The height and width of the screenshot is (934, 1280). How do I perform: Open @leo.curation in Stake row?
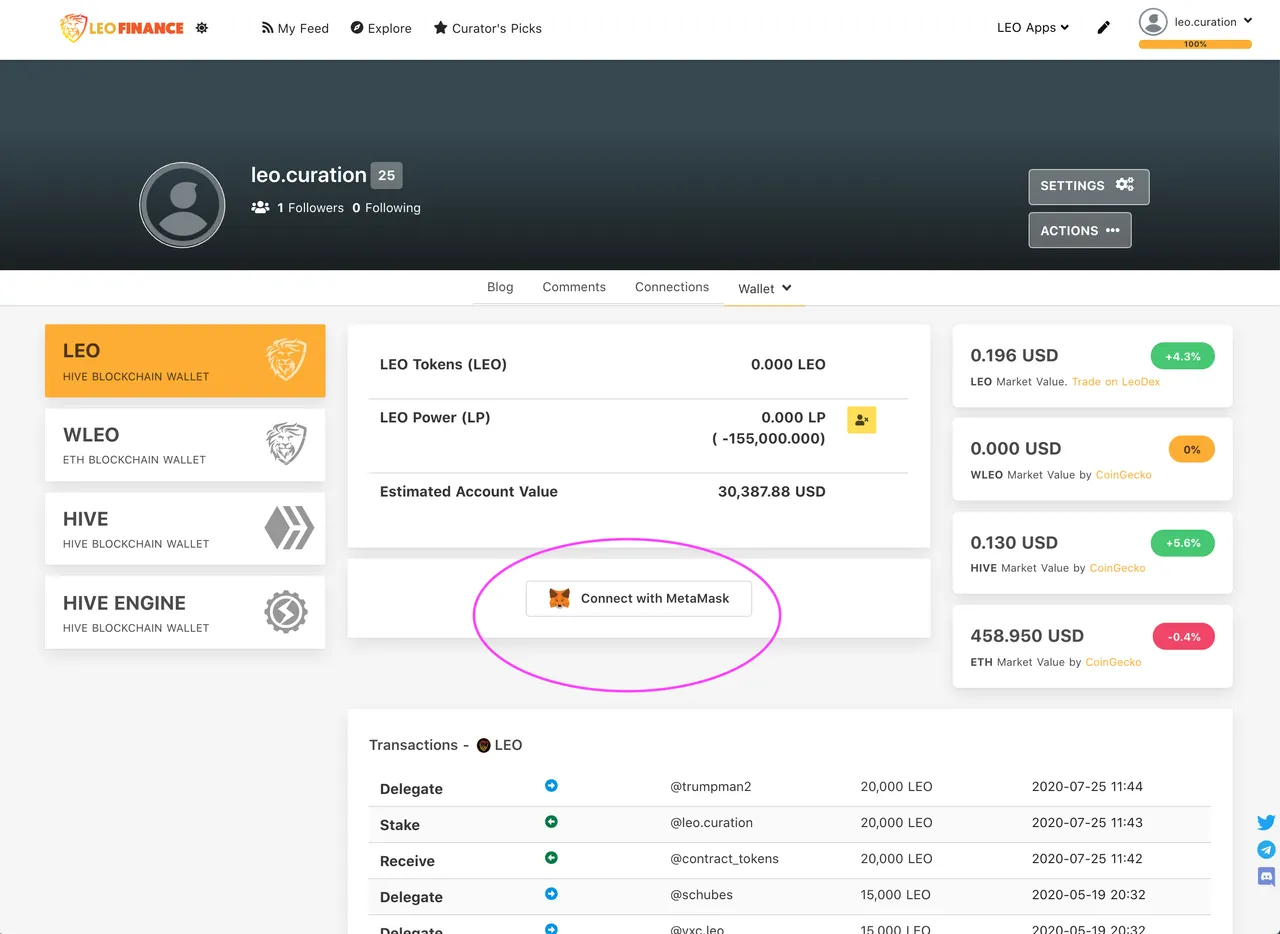tap(712, 823)
